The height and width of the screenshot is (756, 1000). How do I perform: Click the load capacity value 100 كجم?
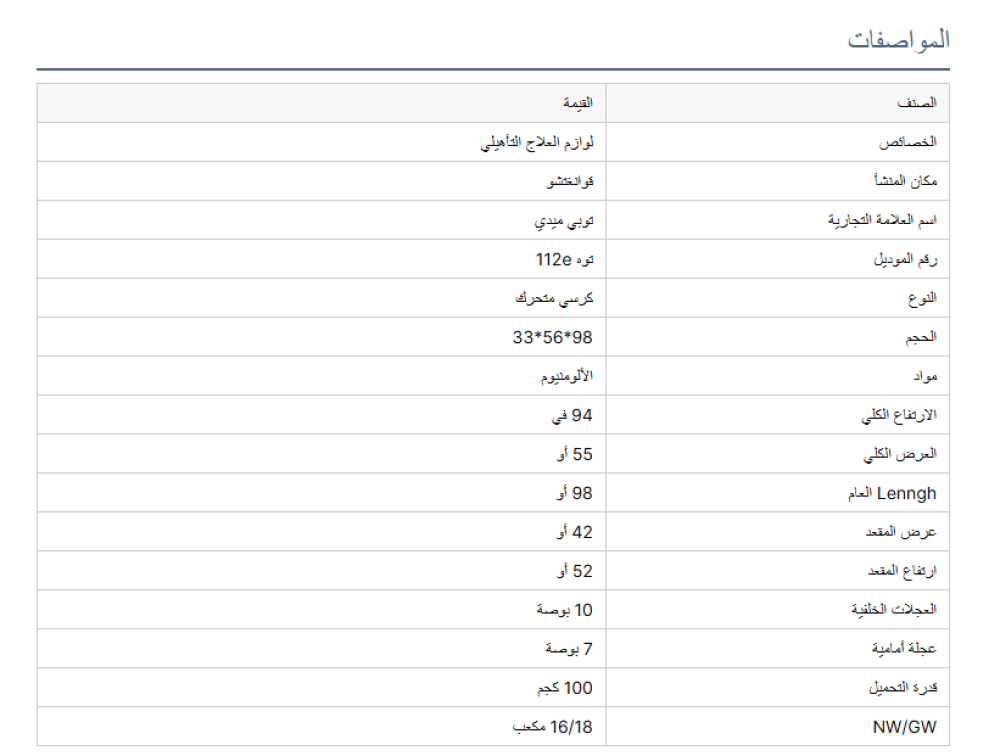565,688
